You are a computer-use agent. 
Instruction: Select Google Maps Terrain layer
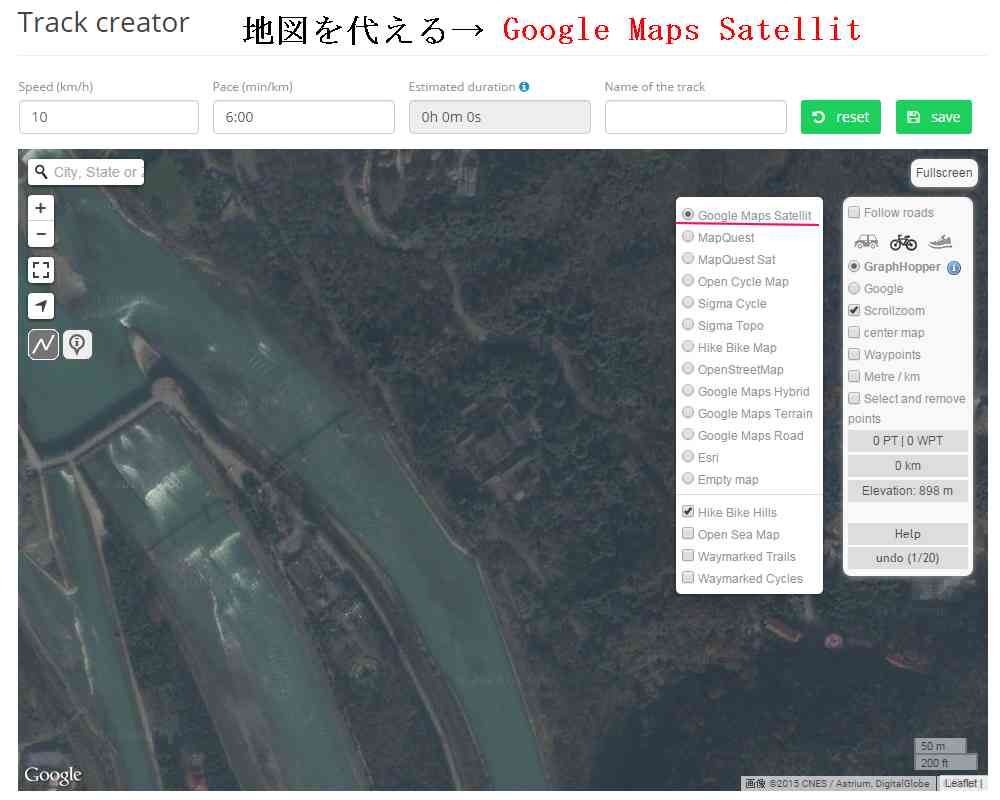(688, 413)
